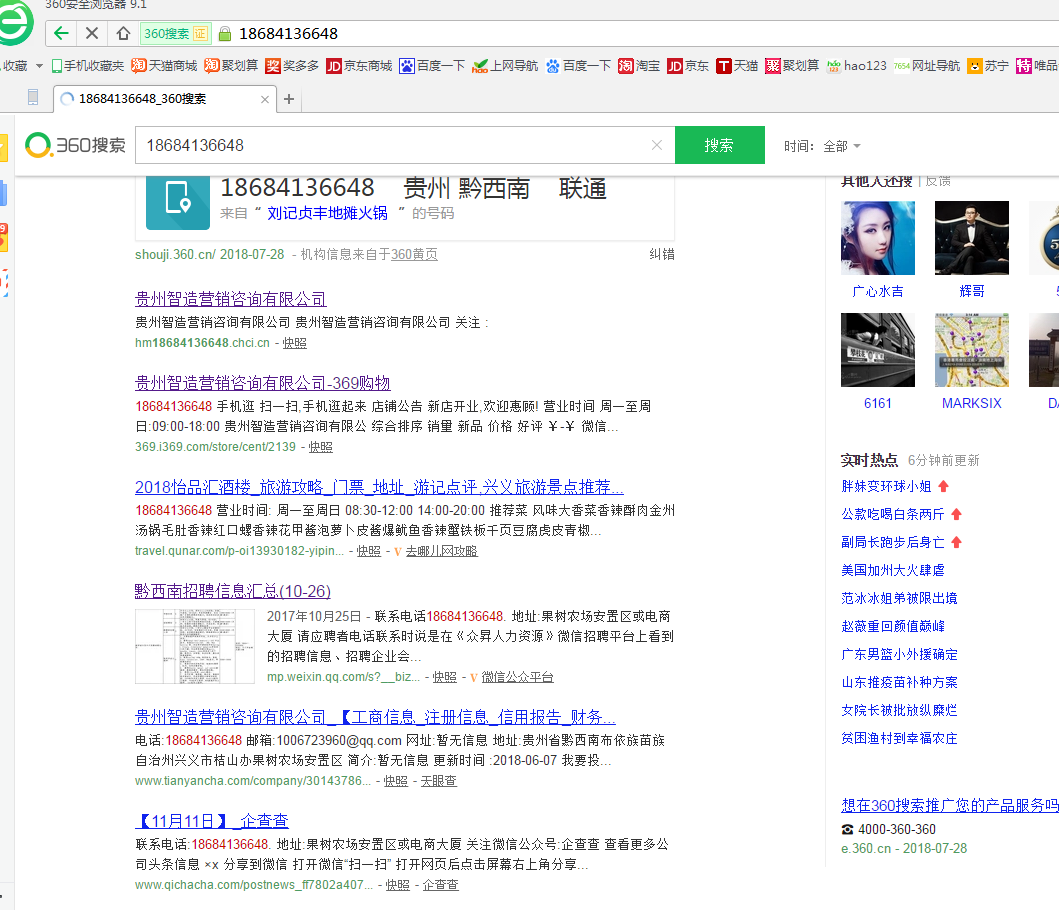Open the 黔西南招聘信息汇总(10-26) result link
This screenshot has width=1059, height=910.
232,591
